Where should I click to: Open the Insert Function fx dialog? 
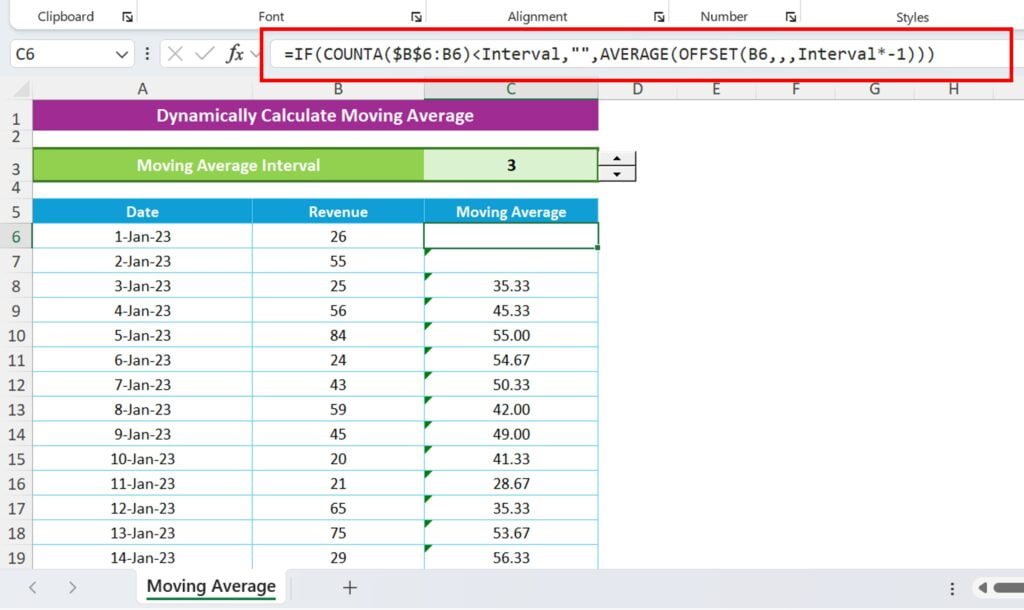pos(235,54)
